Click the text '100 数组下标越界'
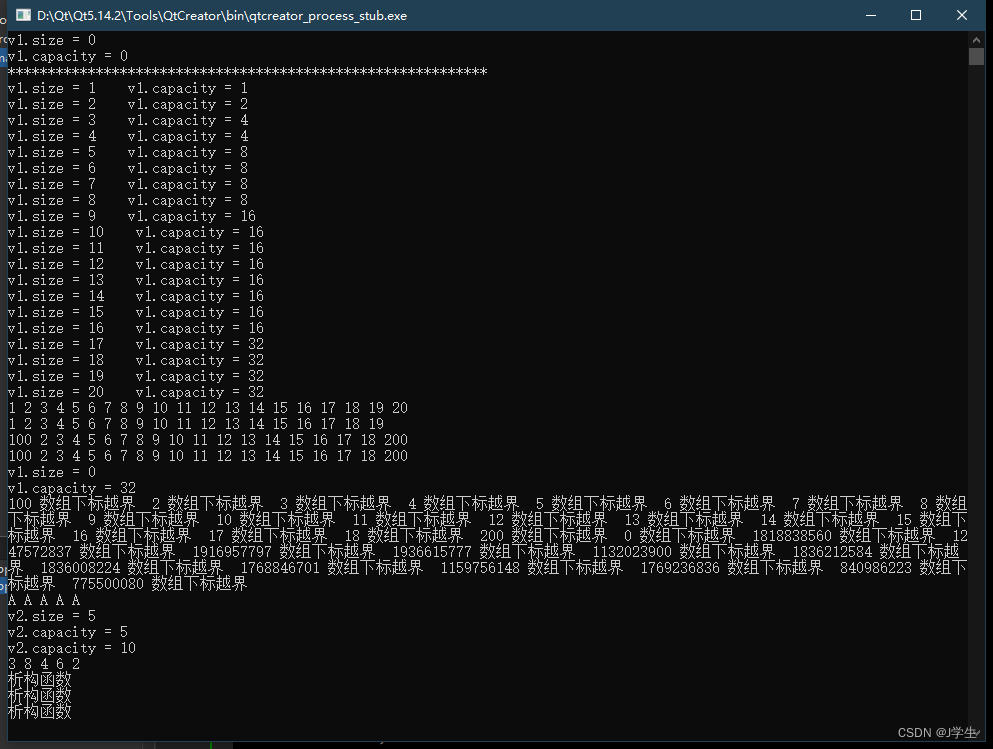The image size is (993, 749). 72,504
